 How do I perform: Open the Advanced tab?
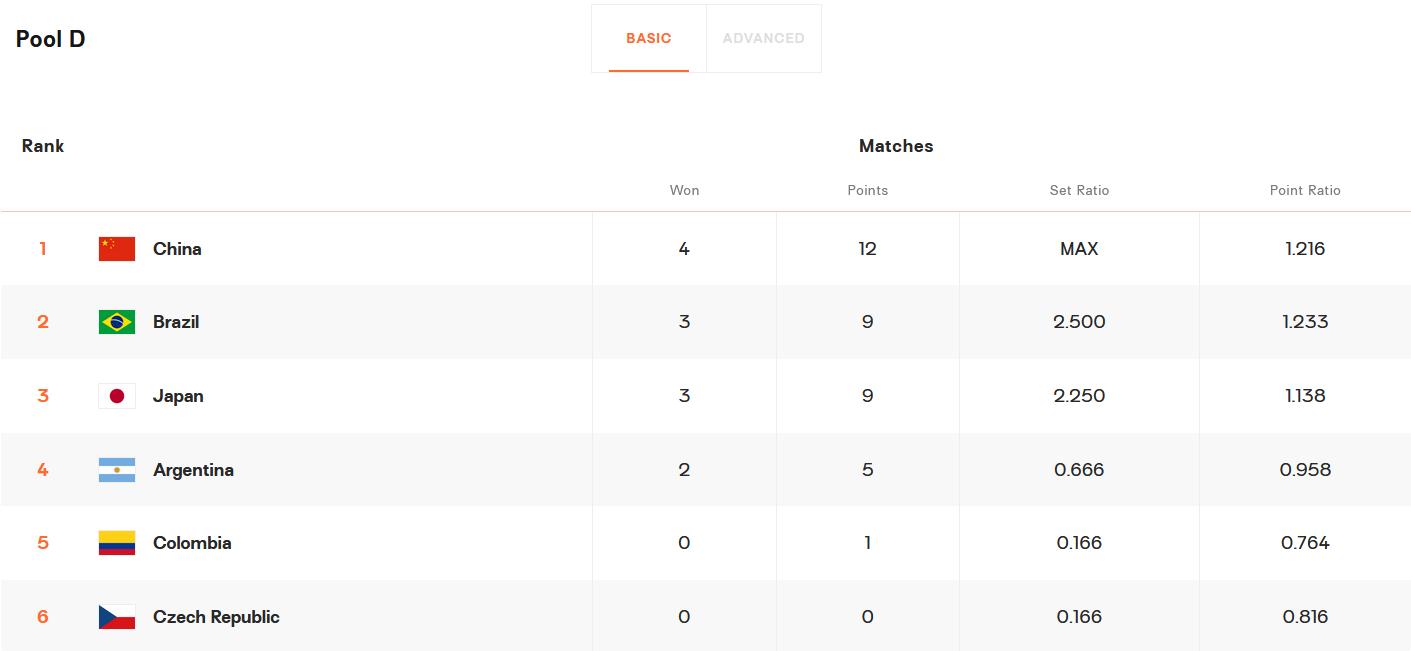763,39
